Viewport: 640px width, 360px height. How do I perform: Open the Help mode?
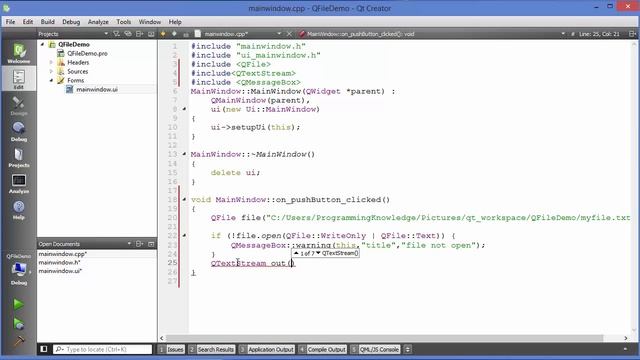[x=19, y=210]
